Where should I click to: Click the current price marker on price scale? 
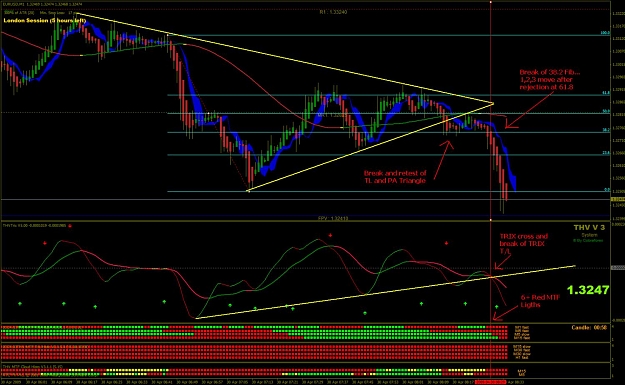tap(618, 199)
